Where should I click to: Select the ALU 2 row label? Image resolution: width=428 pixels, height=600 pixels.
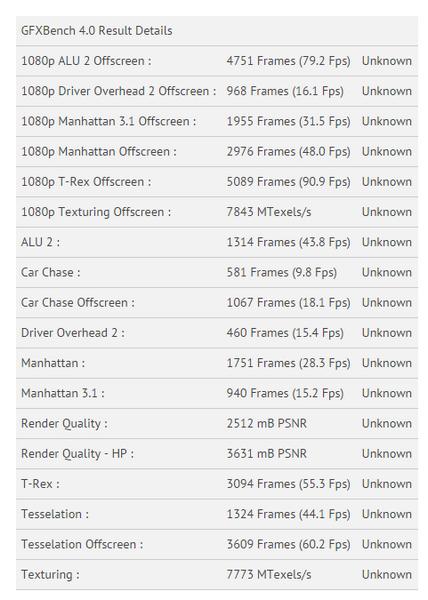click(40, 242)
